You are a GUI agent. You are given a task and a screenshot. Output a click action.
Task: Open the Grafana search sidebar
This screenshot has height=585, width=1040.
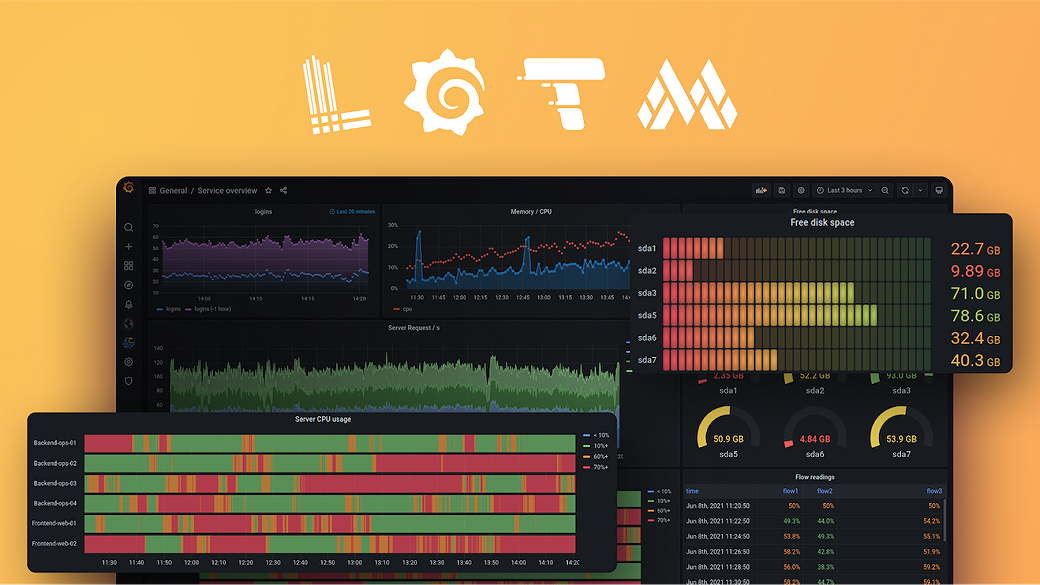[128, 227]
